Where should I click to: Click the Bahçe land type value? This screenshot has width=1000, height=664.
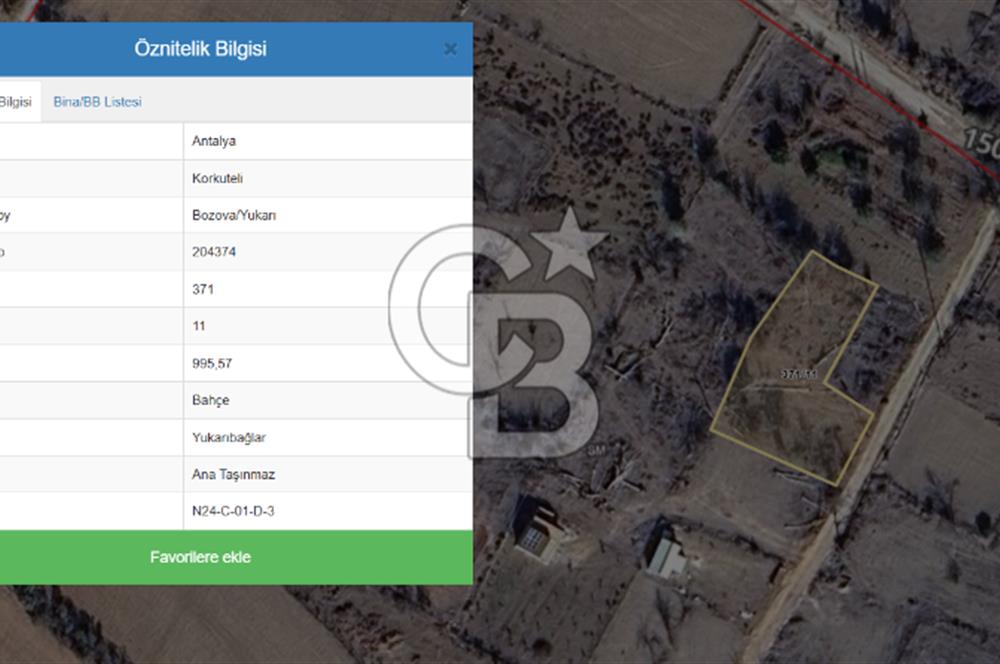tap(210, 400)
